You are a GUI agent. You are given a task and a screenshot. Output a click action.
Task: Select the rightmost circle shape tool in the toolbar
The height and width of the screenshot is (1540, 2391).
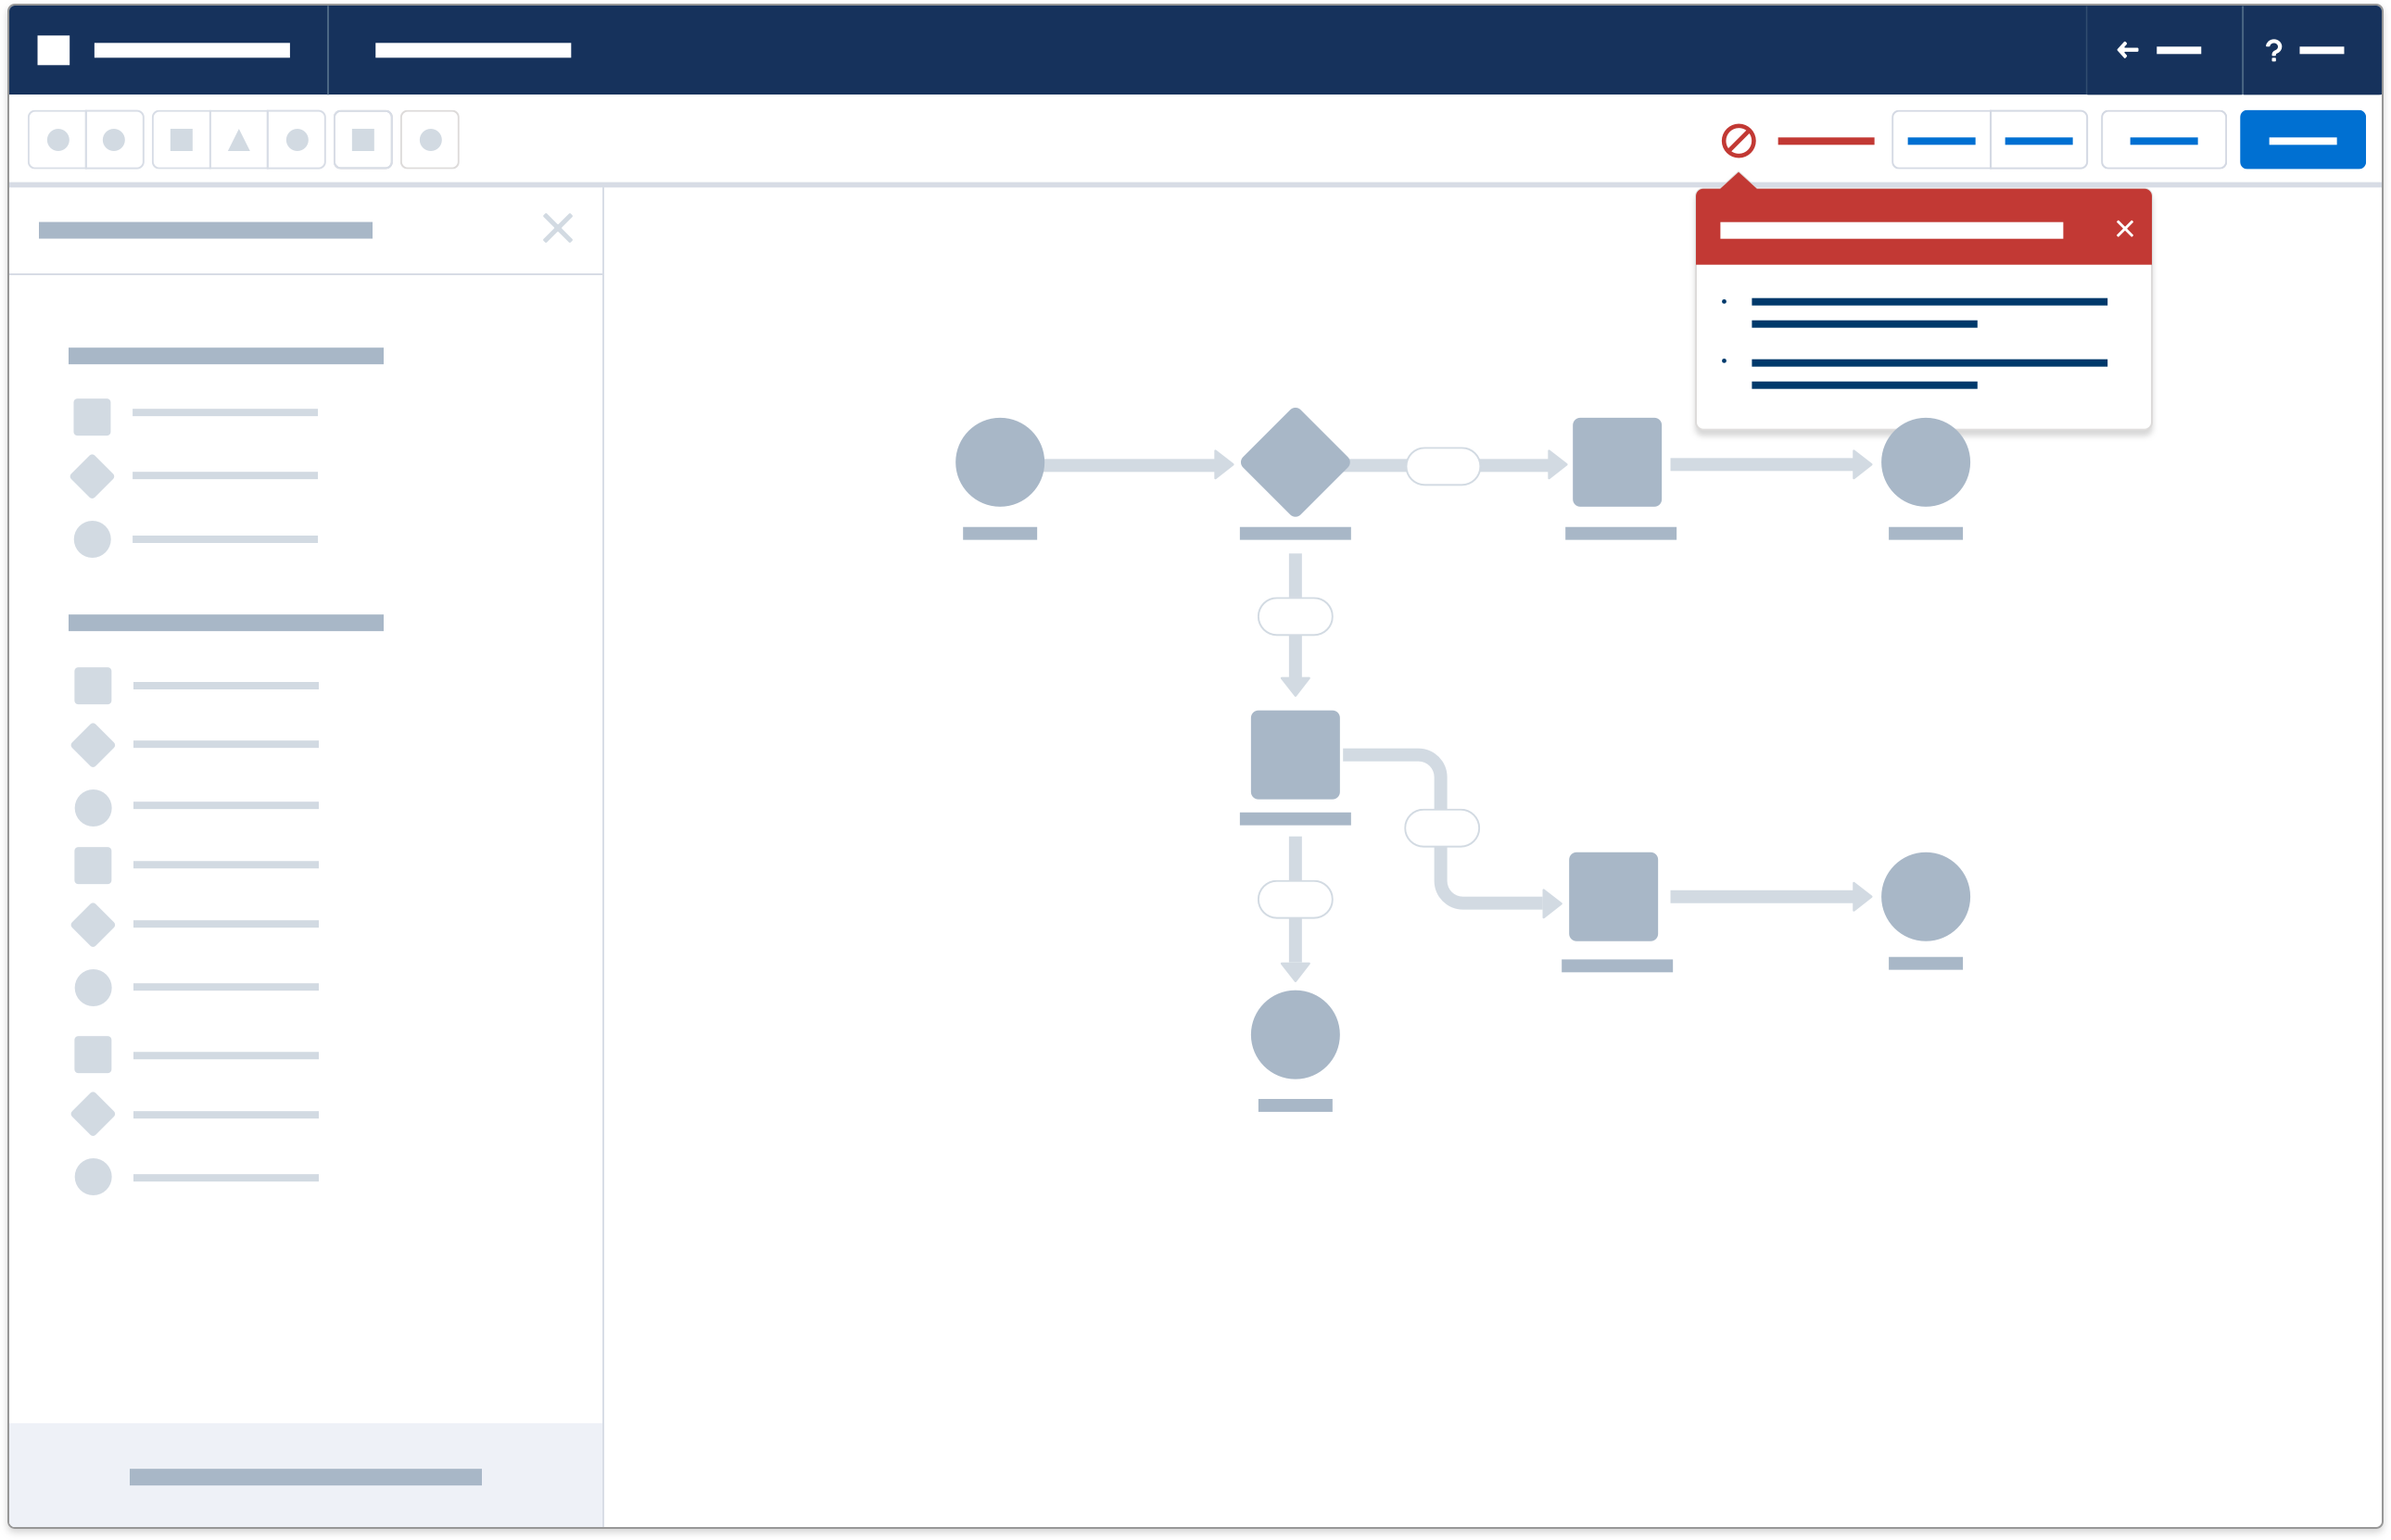pos(429,139)
